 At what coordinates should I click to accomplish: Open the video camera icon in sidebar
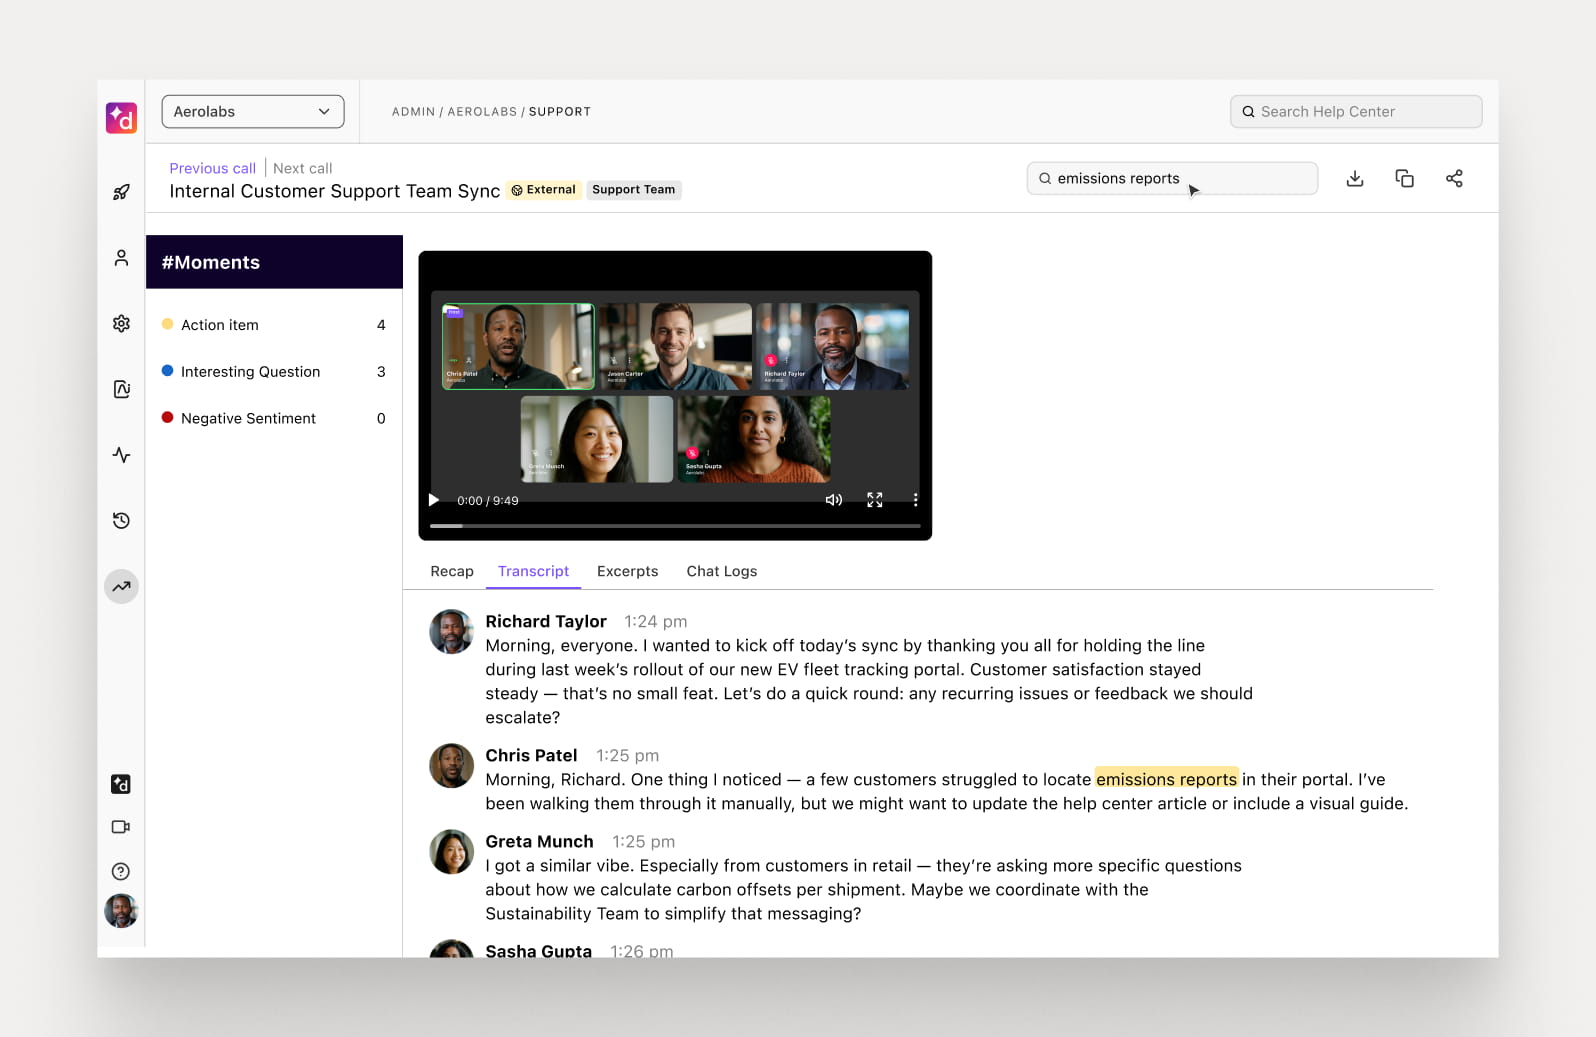click(121, 827)
